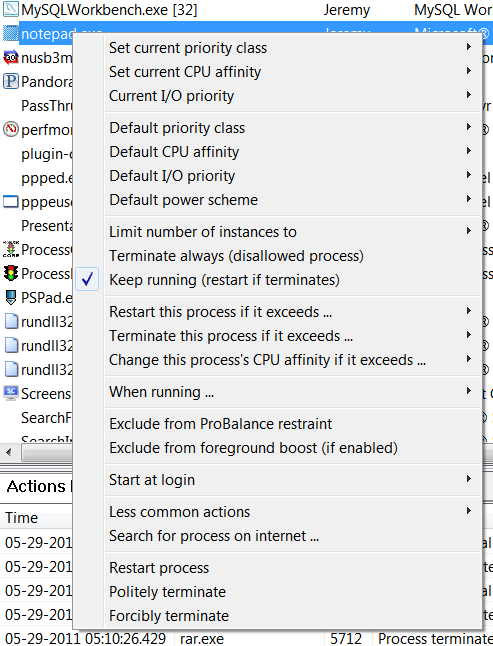Select the Pandora process icon

click(x=11, y=81)
